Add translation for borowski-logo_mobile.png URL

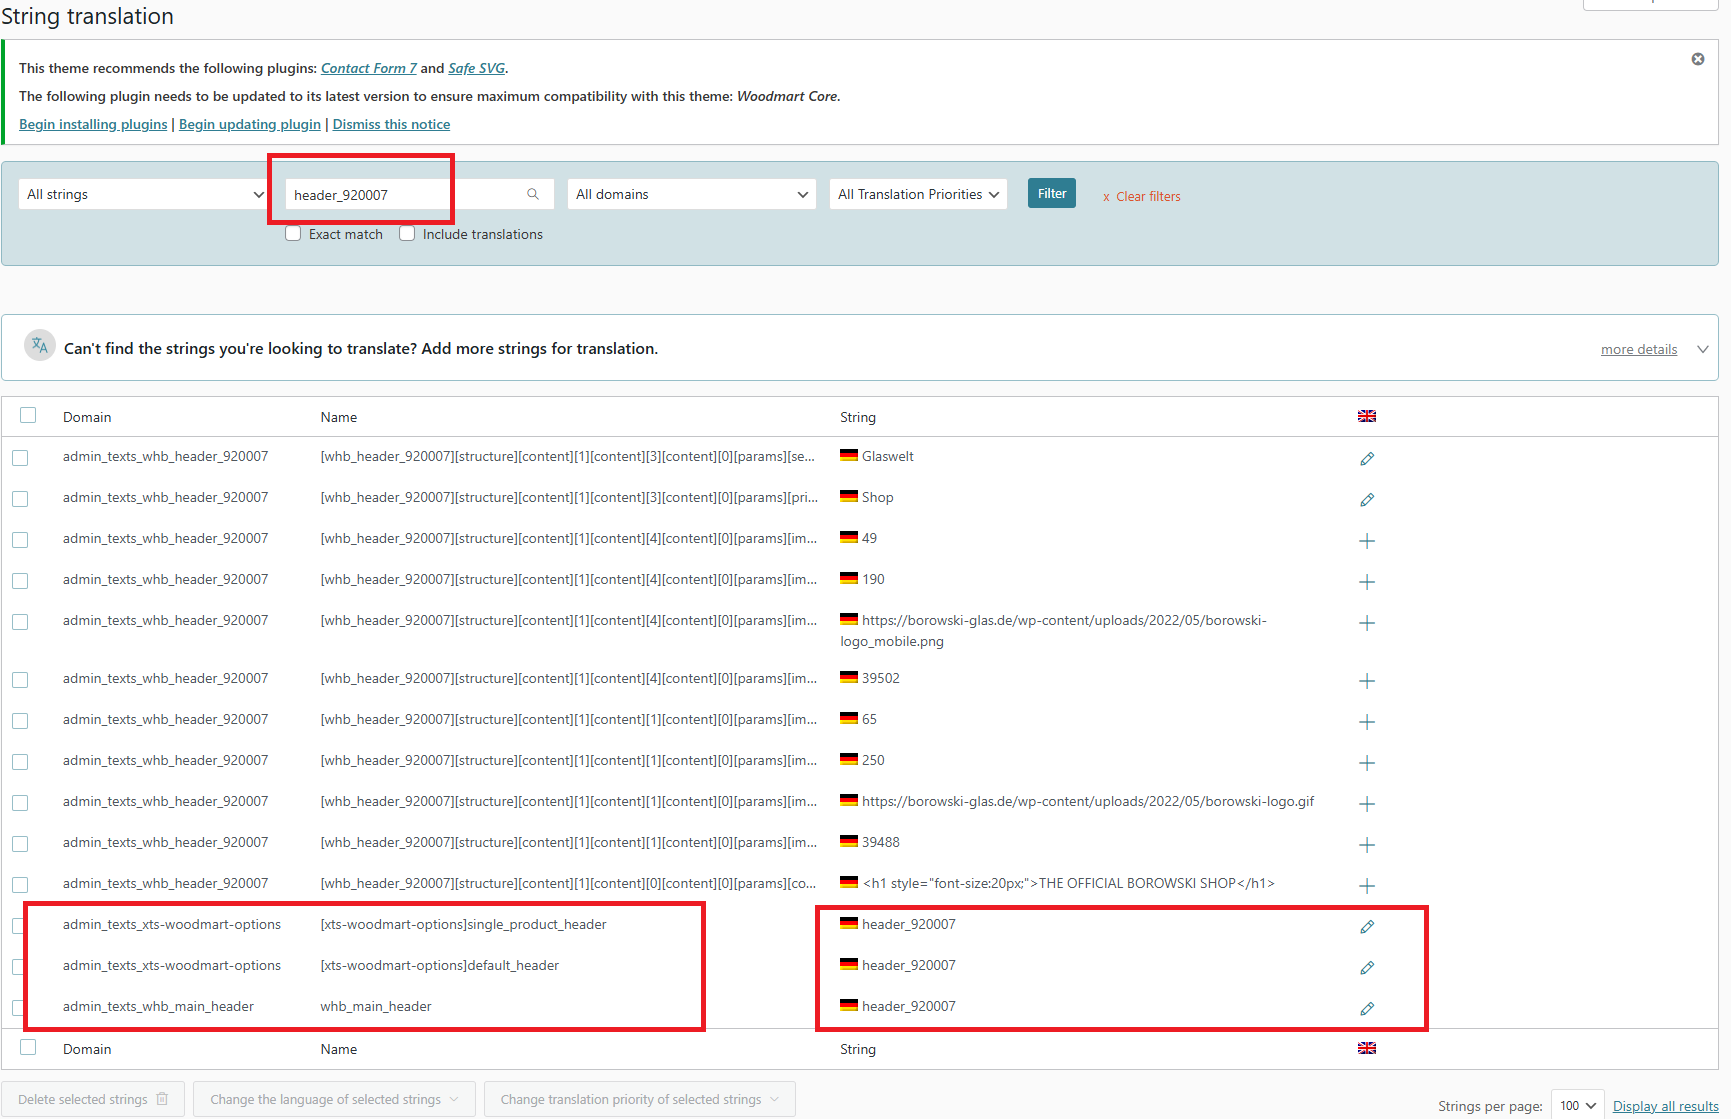pos(1367,623)
